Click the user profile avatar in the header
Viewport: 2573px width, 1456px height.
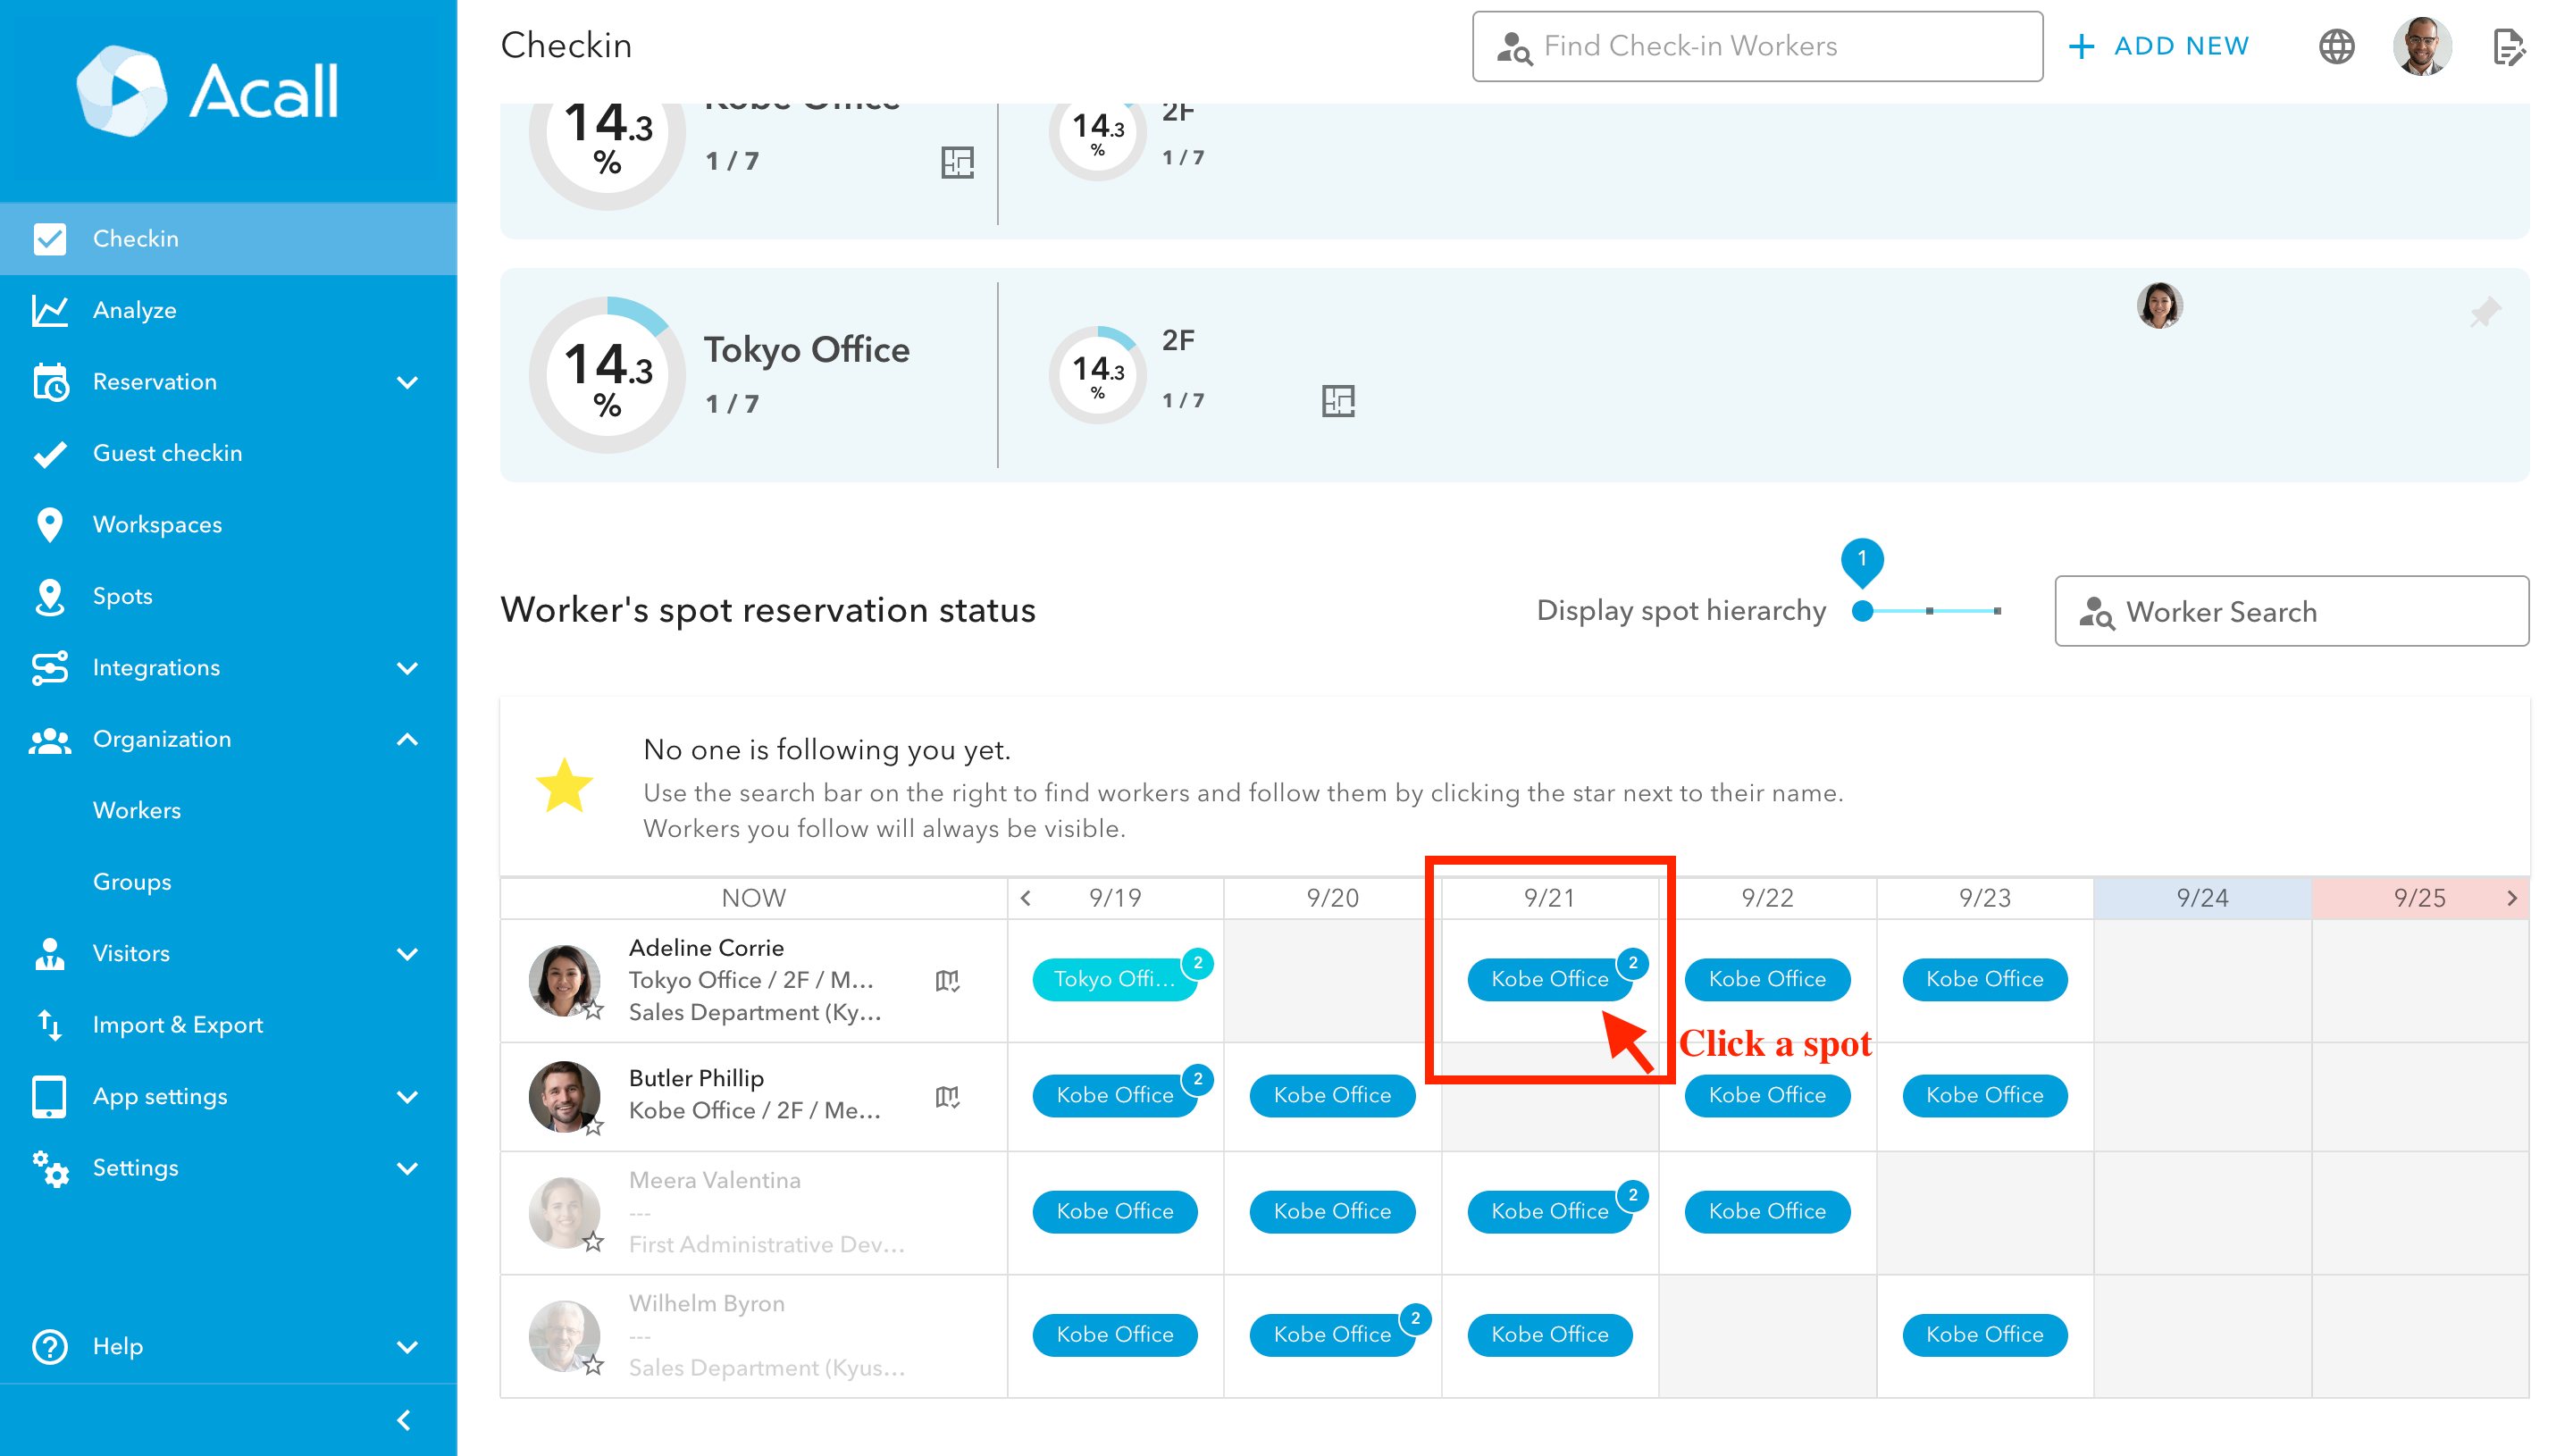pos(2421,47)
